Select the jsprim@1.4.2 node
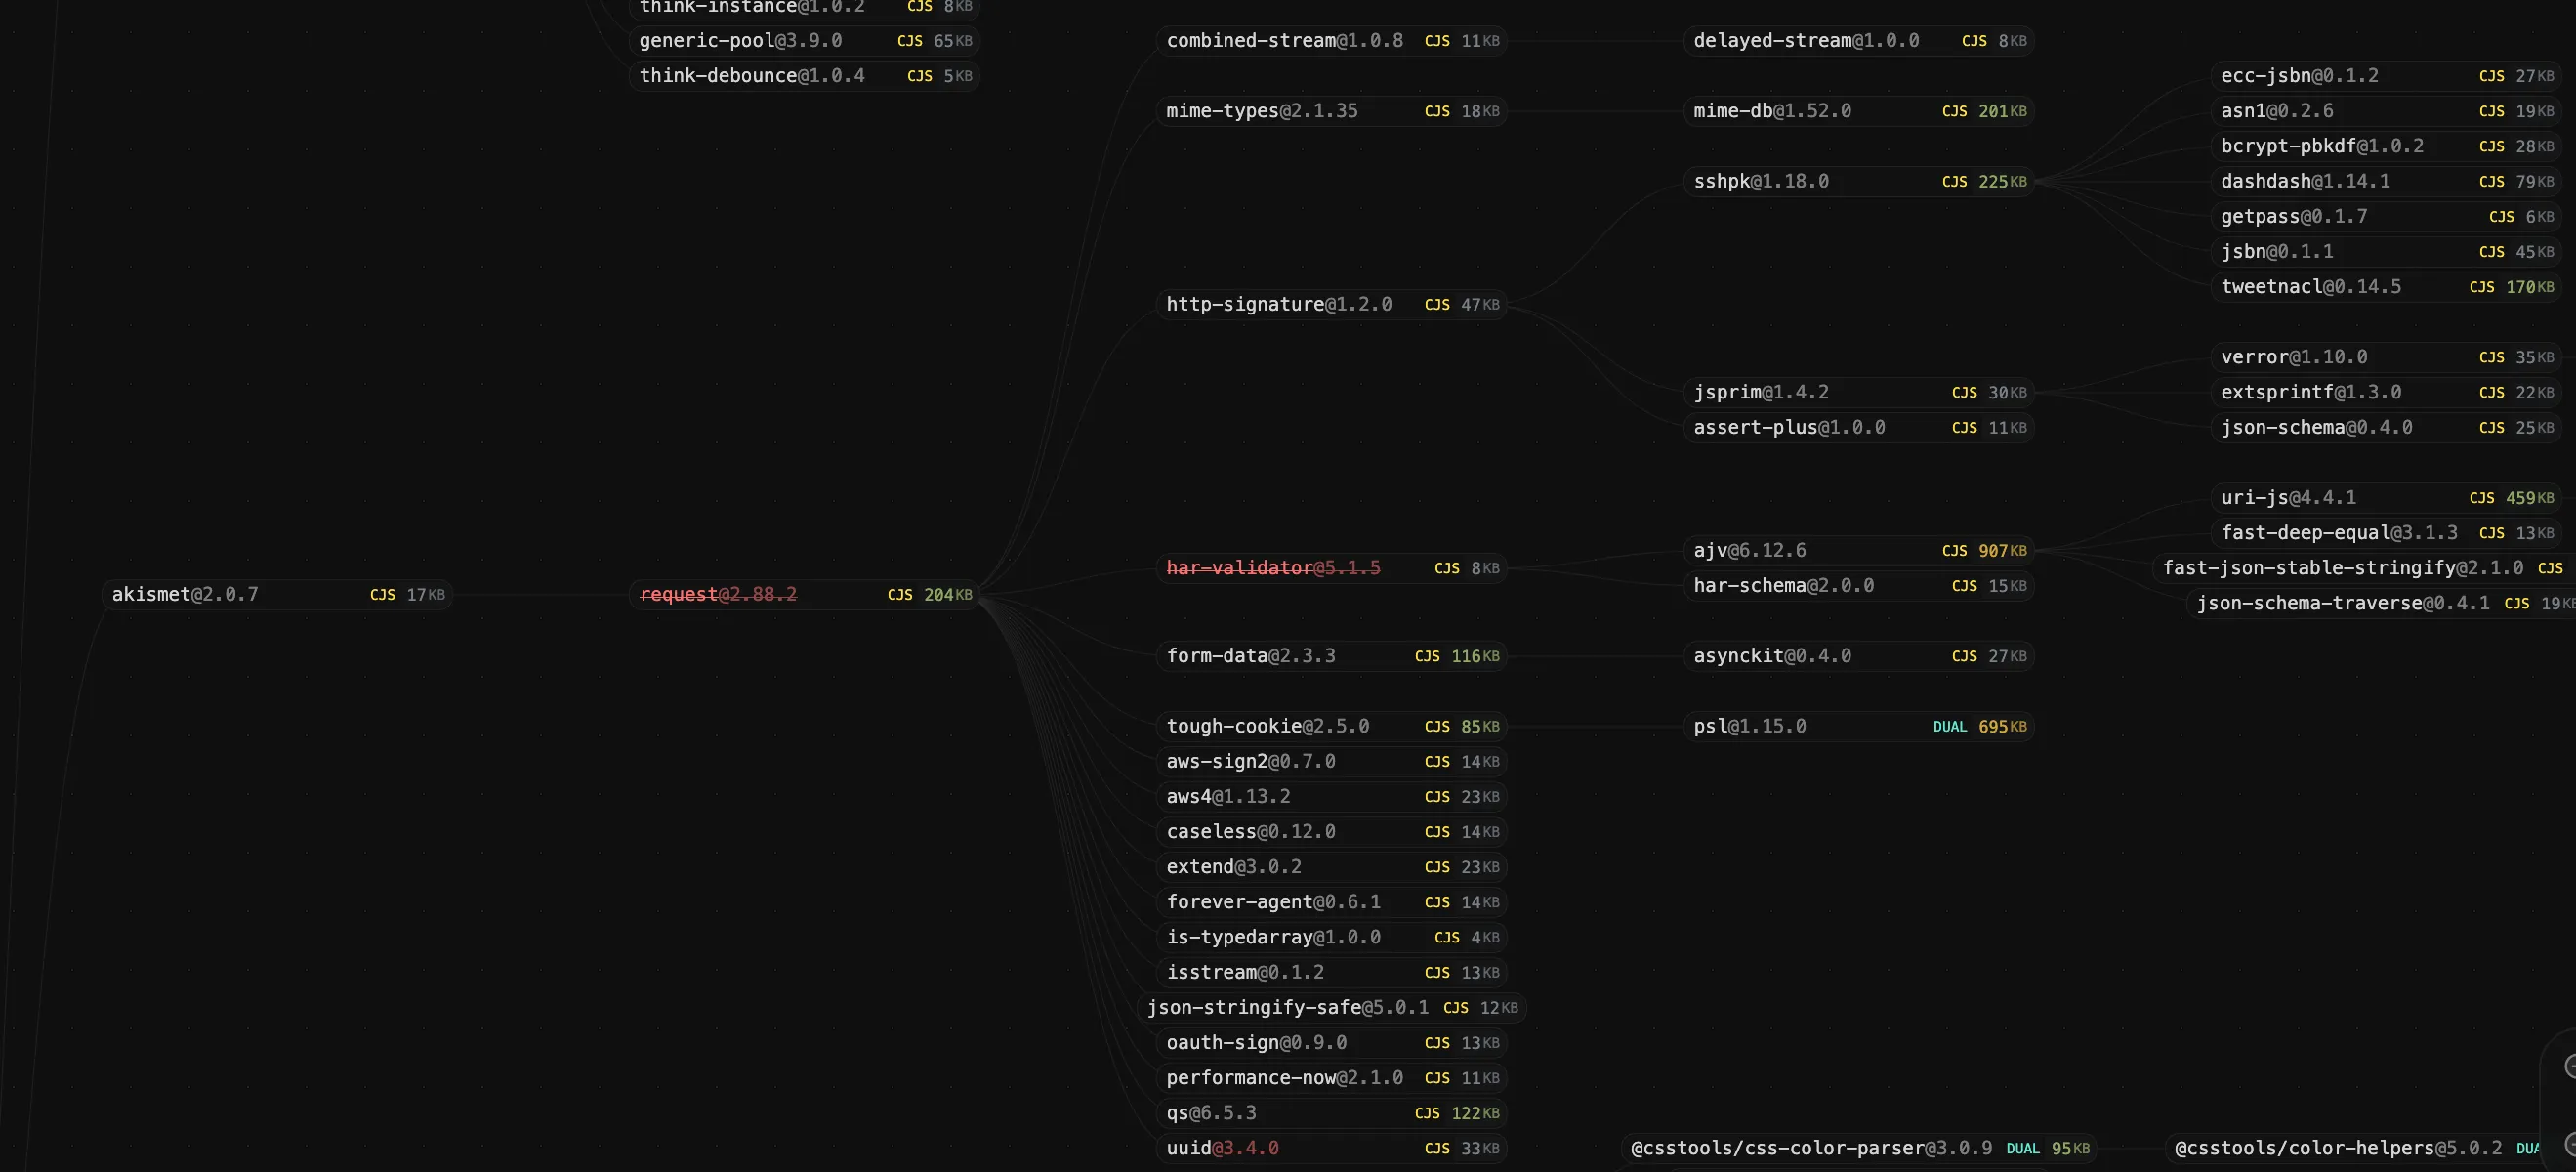 [1760, 392]
